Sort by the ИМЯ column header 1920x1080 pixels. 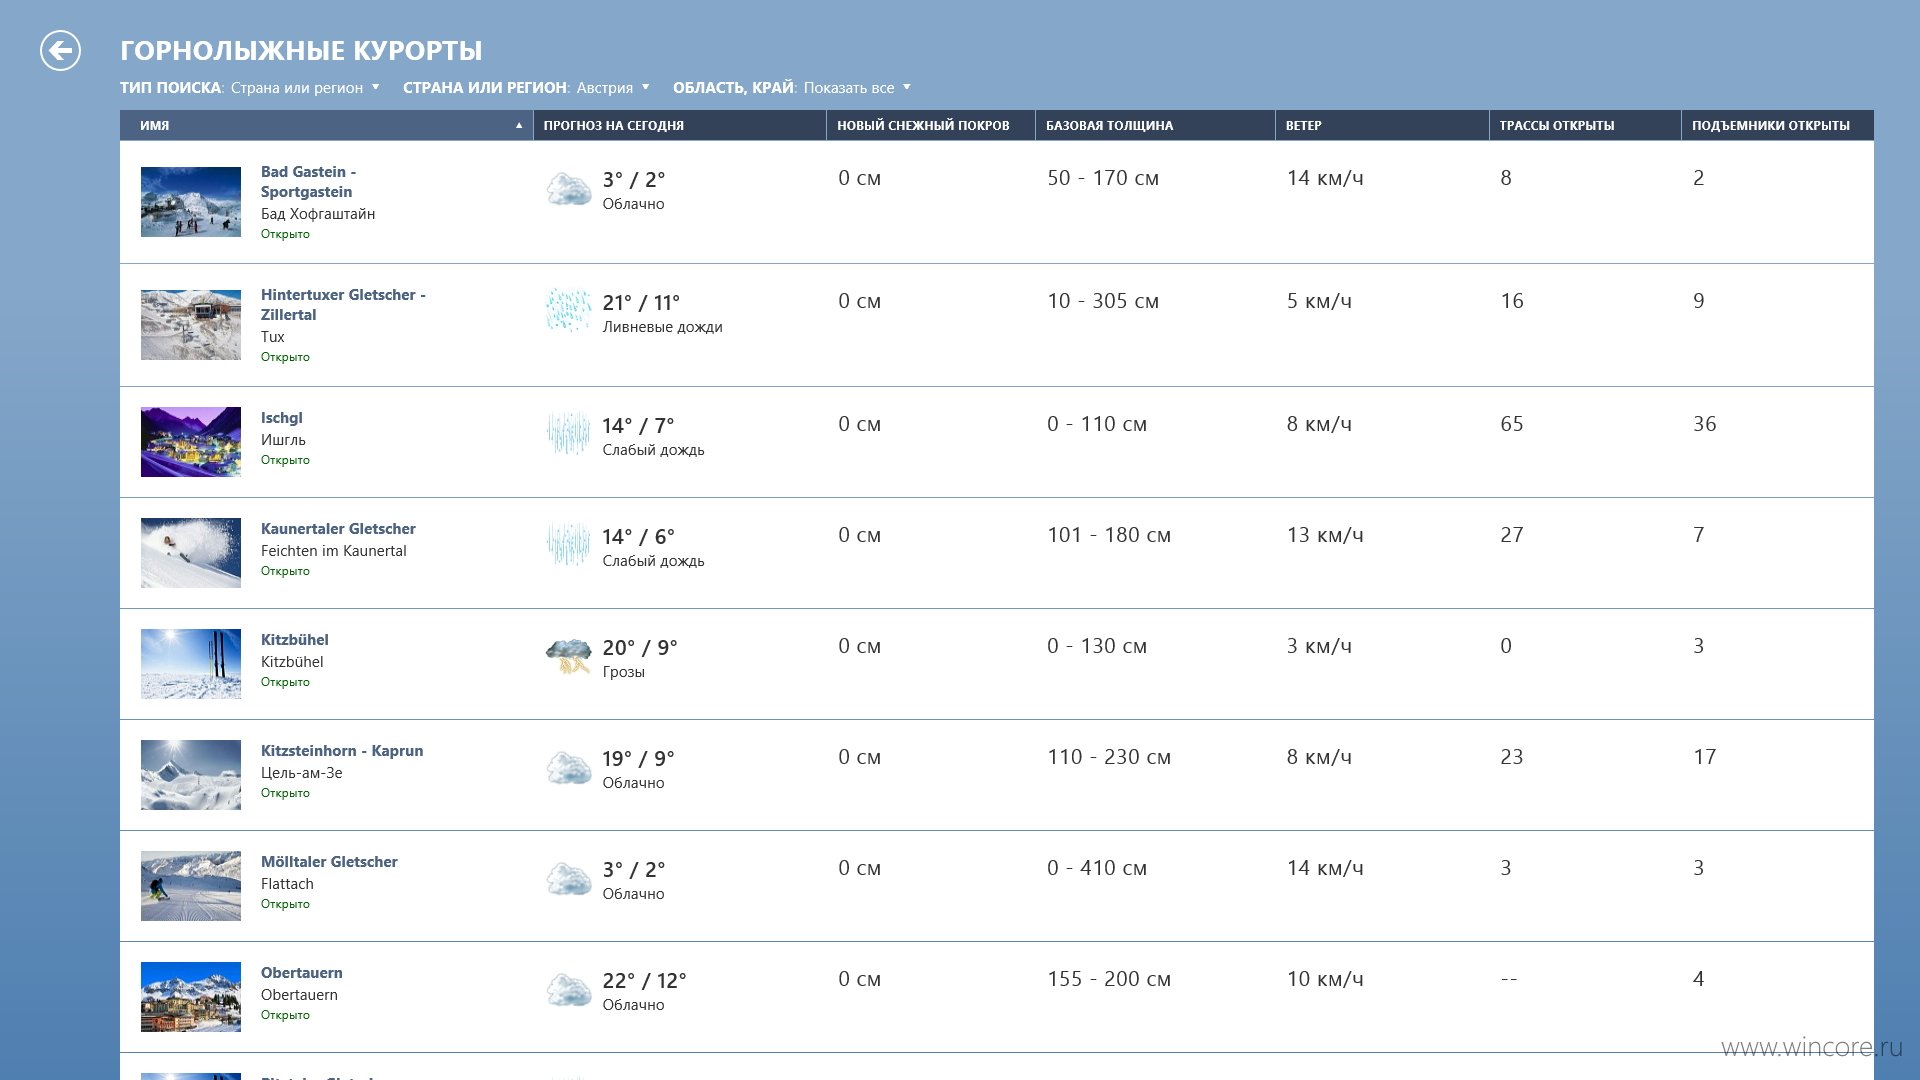(326, 125)
